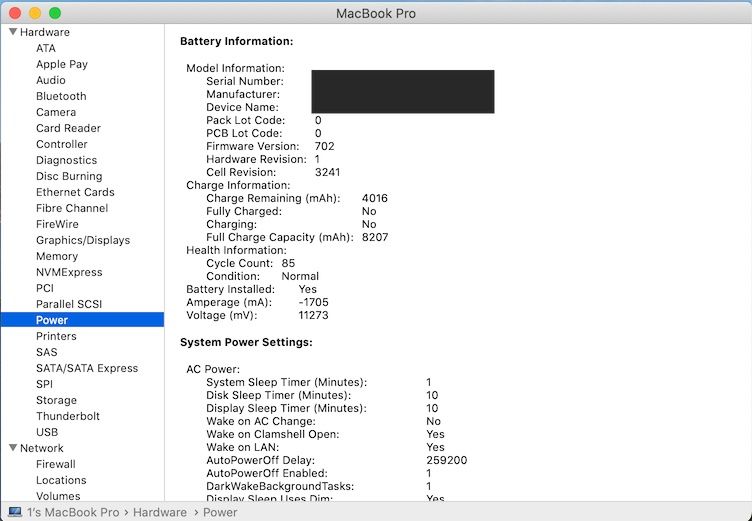Select Card Reader in the sidebar
This screenshot has width=752, height=521.
point(69,128)
